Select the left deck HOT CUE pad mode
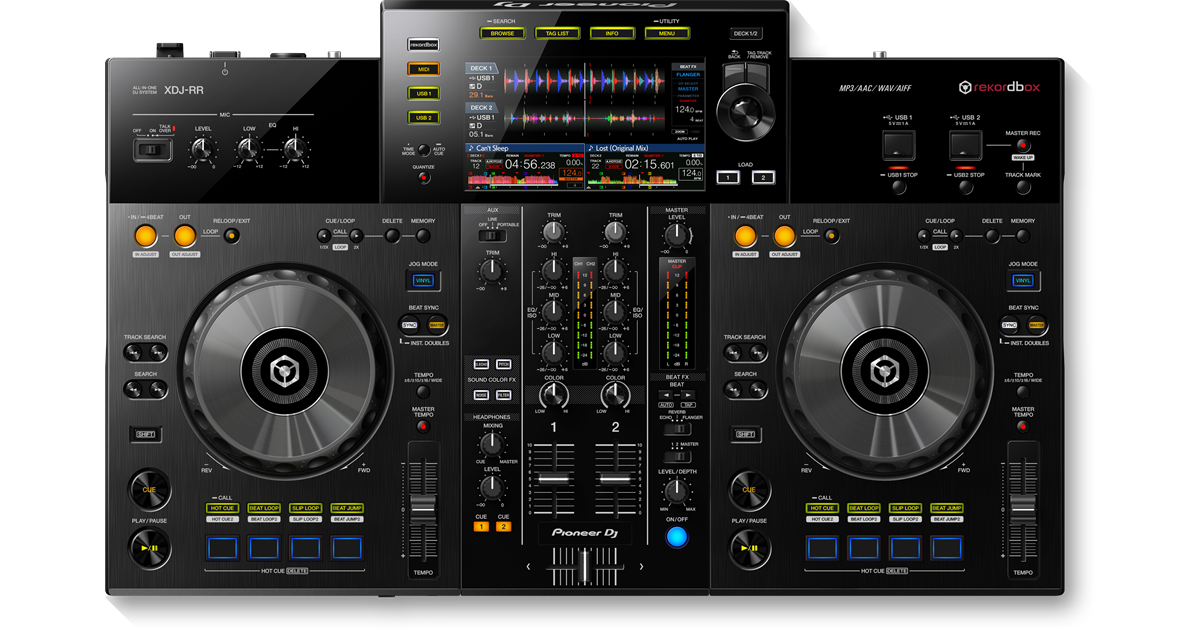The height and width of the screenshot is (630, 1200). (222, 508)
